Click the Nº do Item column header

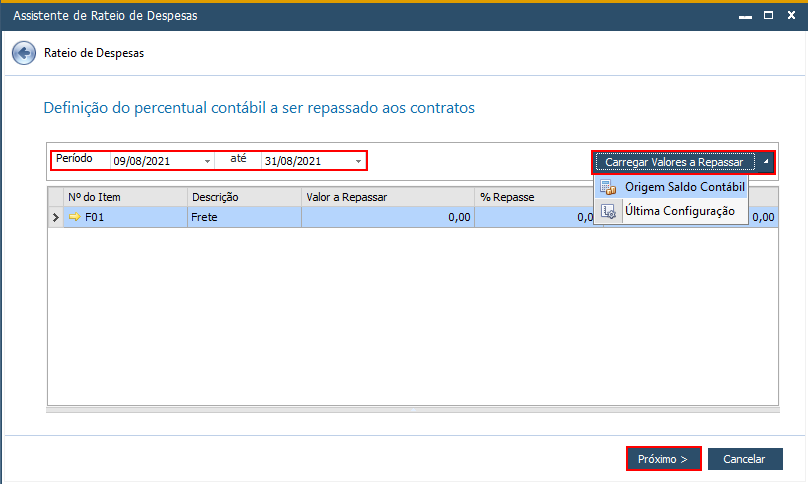coord(125,197)
